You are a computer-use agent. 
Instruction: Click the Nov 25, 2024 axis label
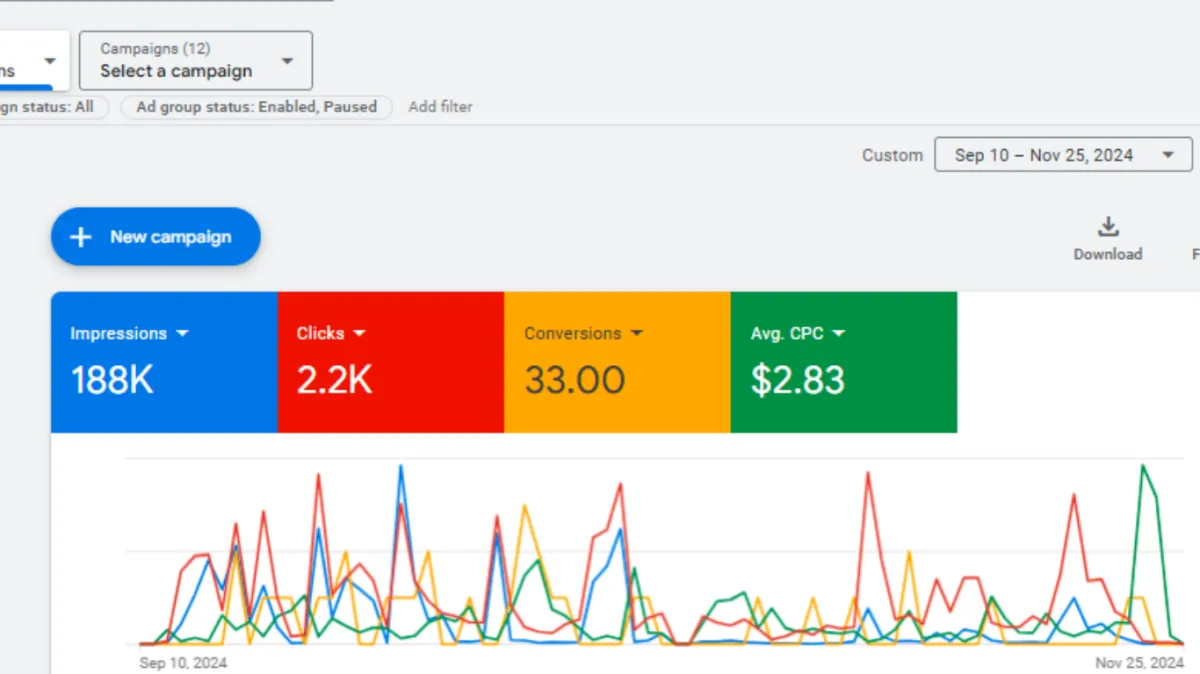1139,663
